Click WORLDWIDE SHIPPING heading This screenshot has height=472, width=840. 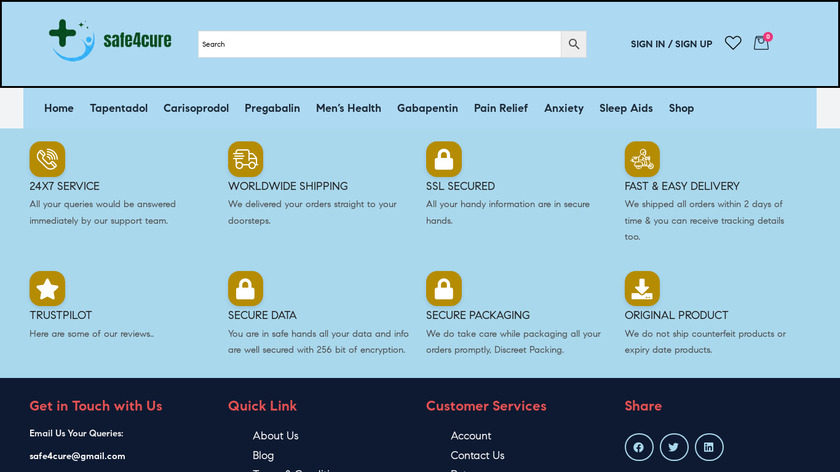[288, 186]
